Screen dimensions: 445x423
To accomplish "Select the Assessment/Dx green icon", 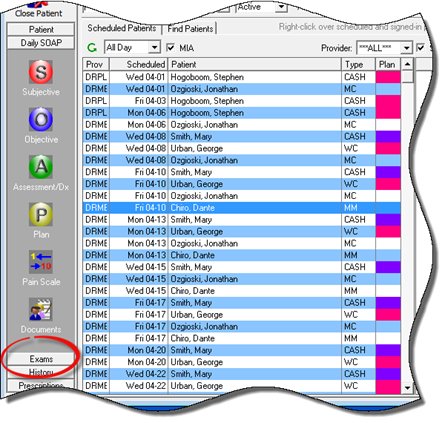I will click(x=41, y=167).
